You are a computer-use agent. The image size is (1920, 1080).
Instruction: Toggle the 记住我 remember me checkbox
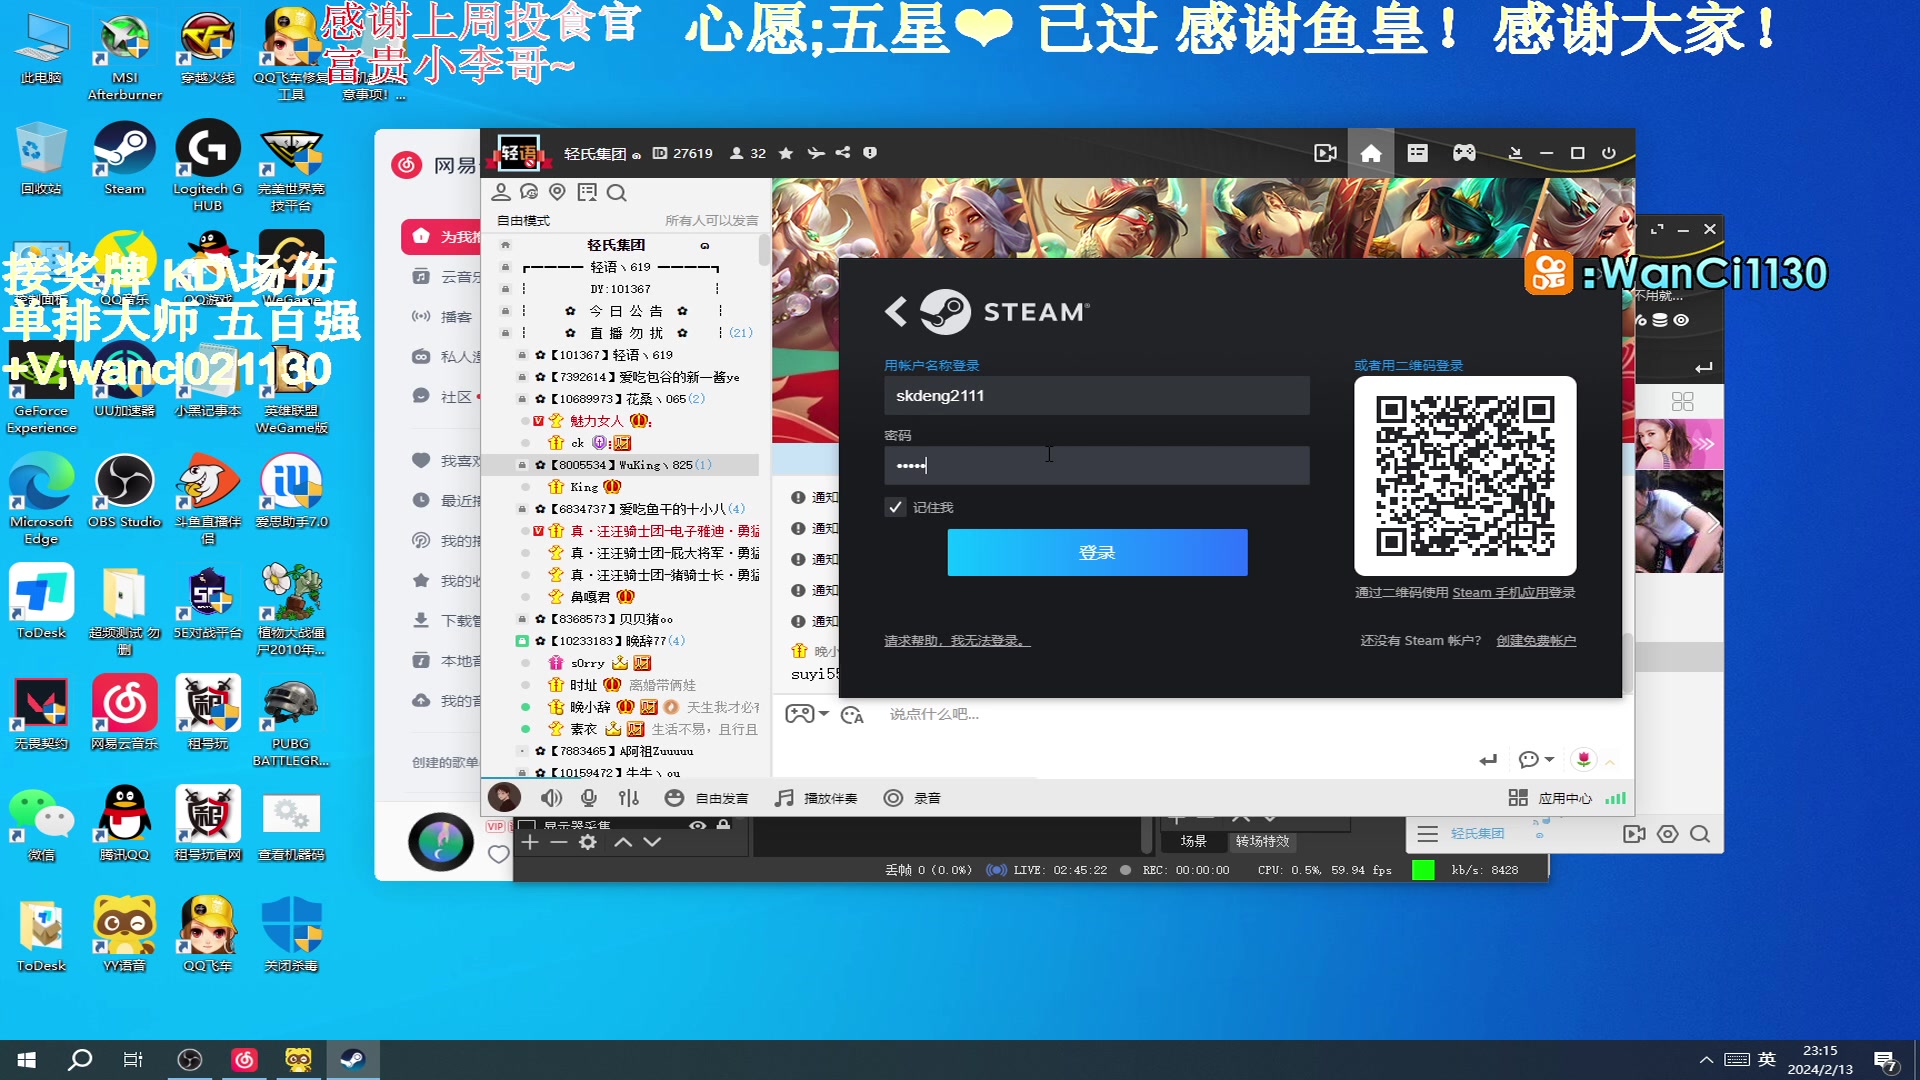tap(895, 507)
